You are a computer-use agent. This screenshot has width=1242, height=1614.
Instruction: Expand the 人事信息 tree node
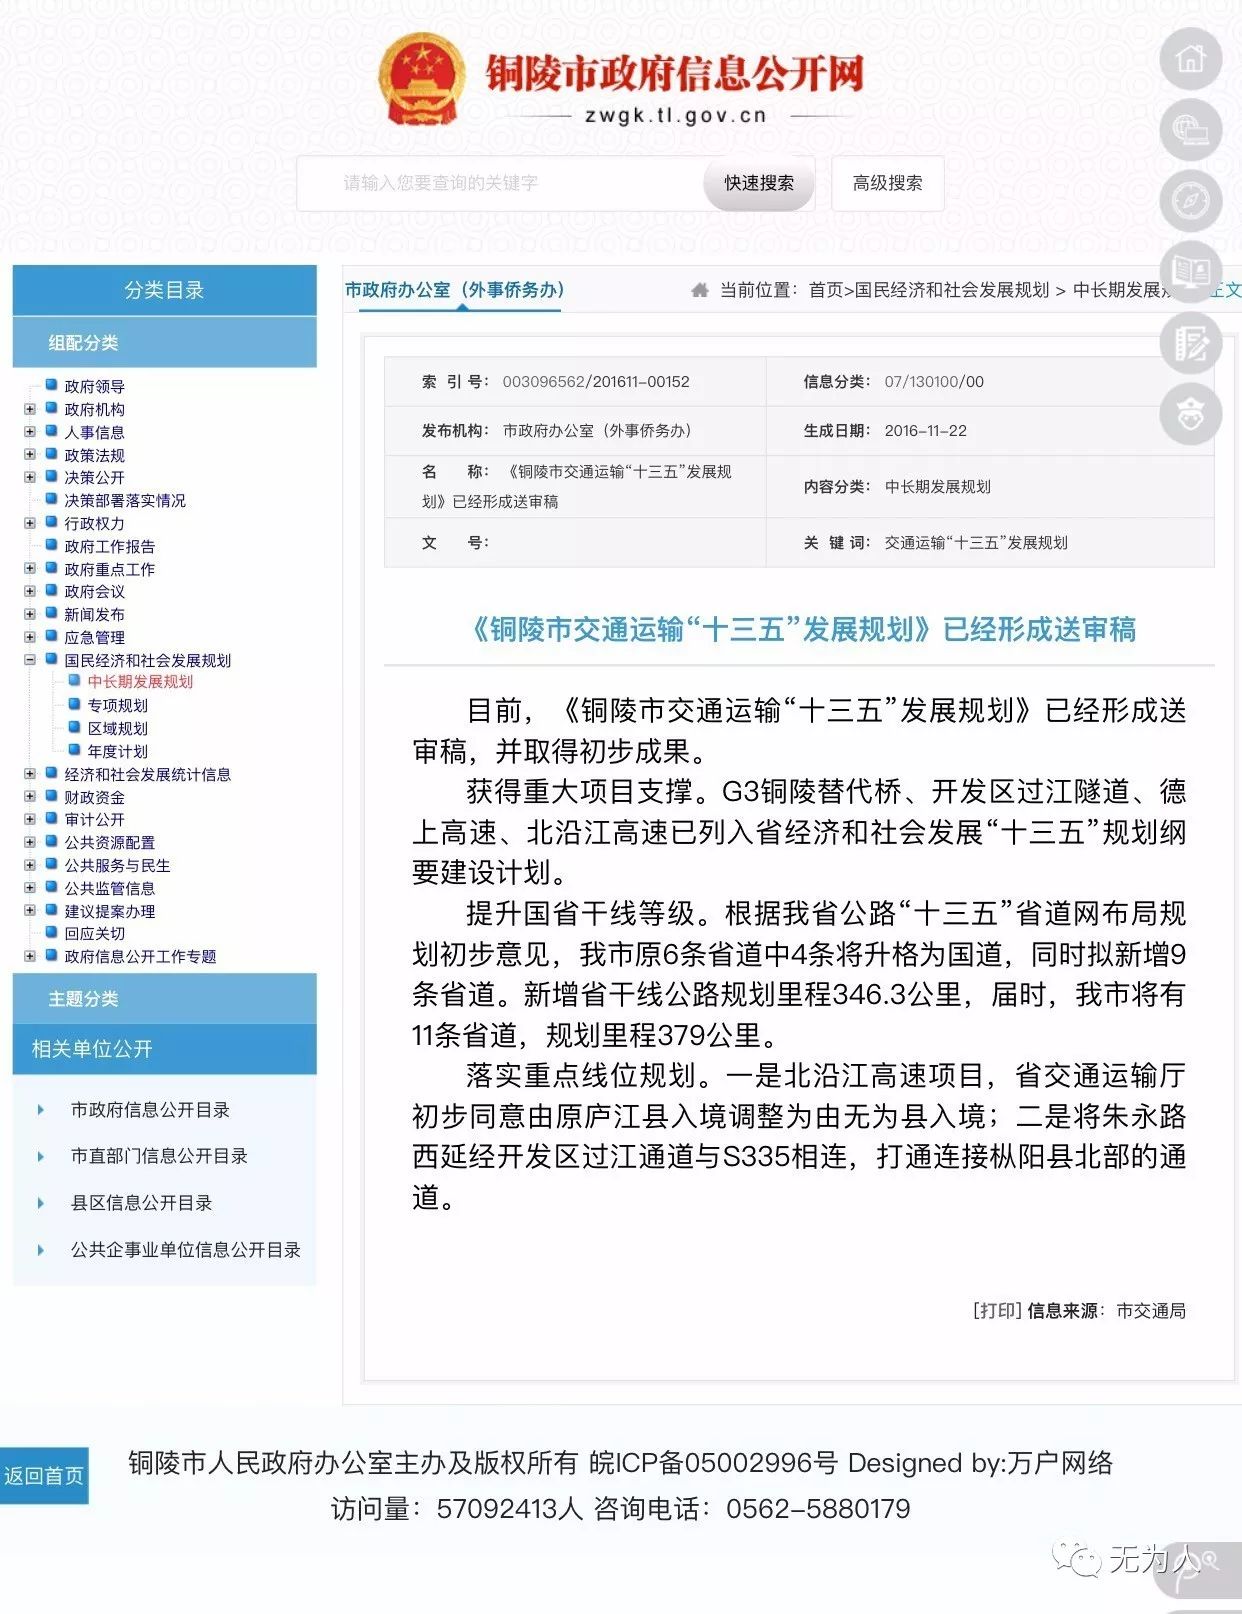coord(30,432)
